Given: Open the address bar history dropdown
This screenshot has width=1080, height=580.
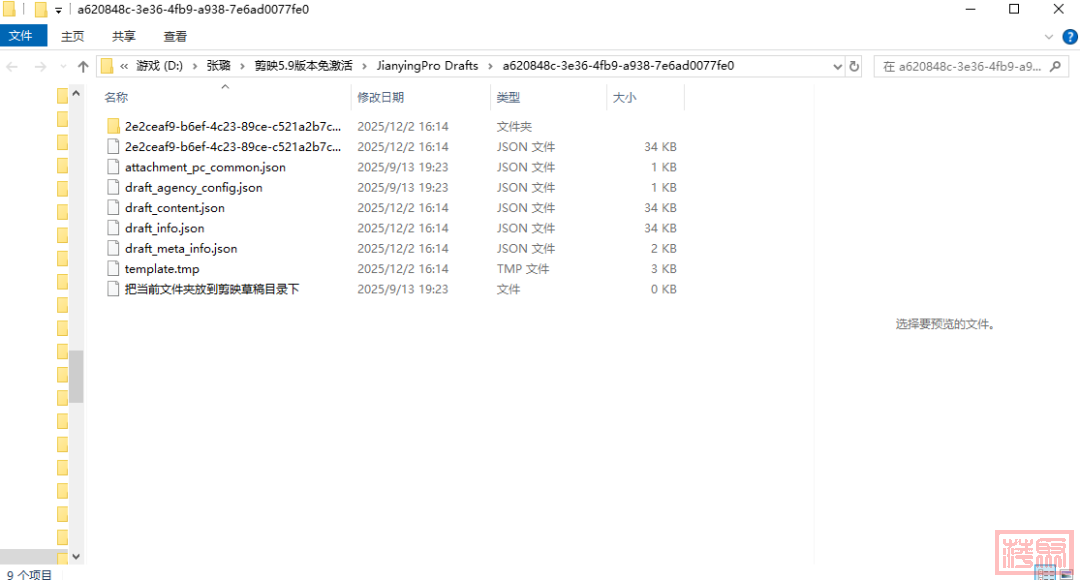Looking at the screenshot, I should pyautogui.click(x=837, y=67).
